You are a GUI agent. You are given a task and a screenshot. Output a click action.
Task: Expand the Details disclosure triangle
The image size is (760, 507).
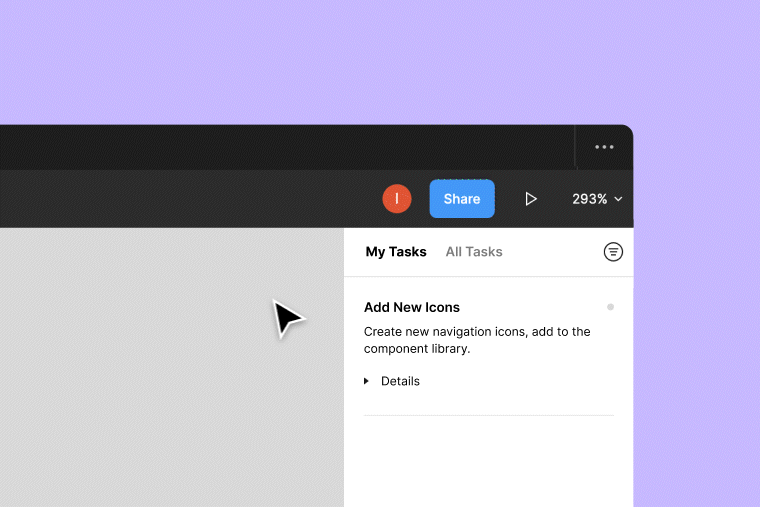point(367,381)
